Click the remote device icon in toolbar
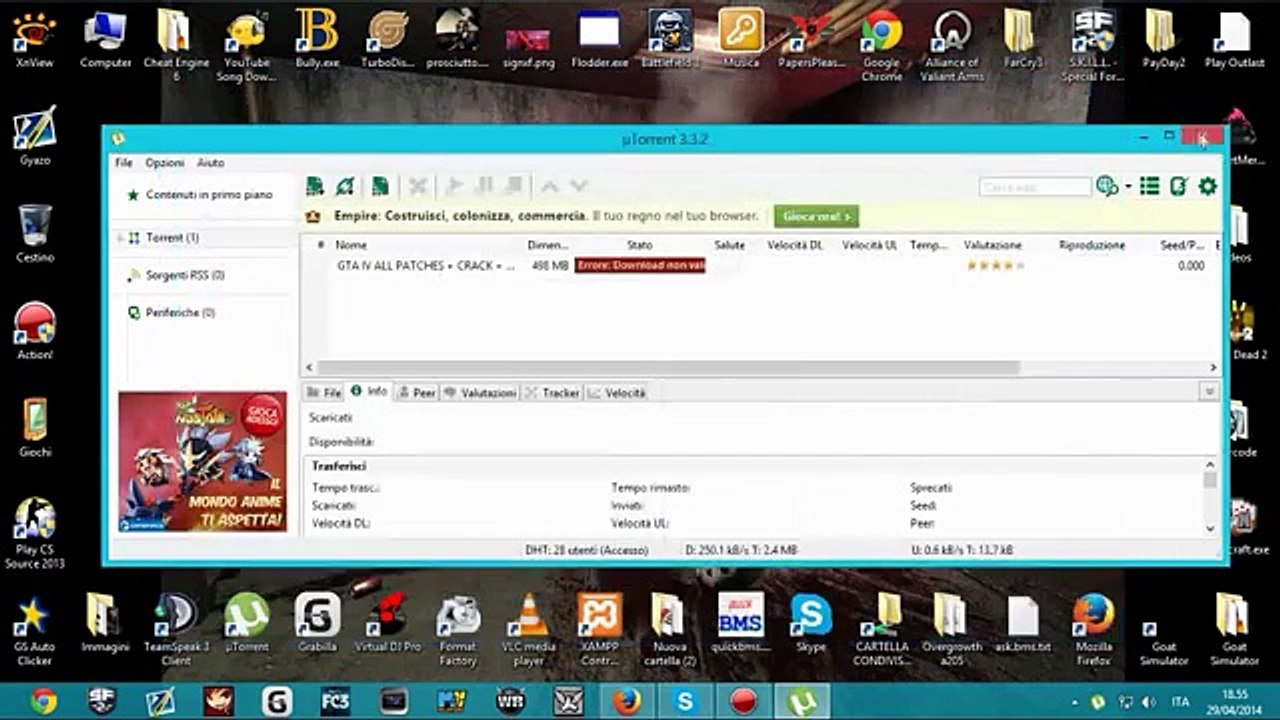The height and width of the screenshot is (720, 1280). tap(1179, 186)
